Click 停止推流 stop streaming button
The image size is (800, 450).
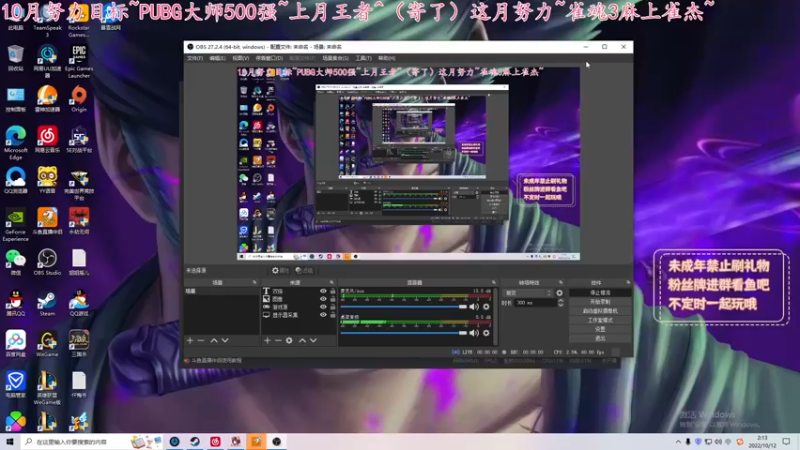(600, 293)
